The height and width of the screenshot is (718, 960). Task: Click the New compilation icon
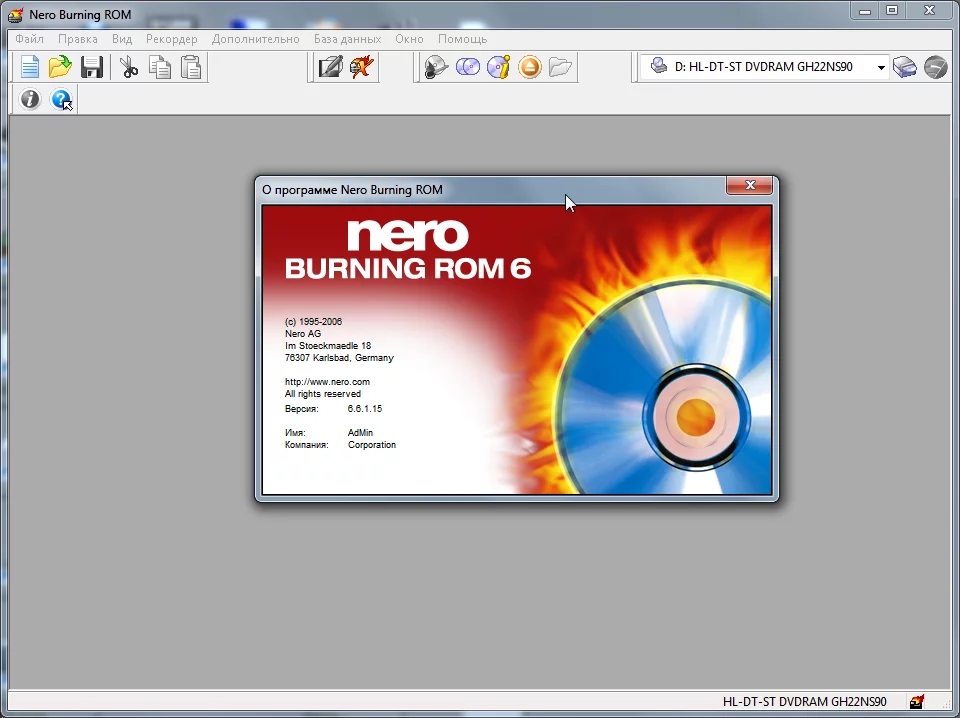29,67
